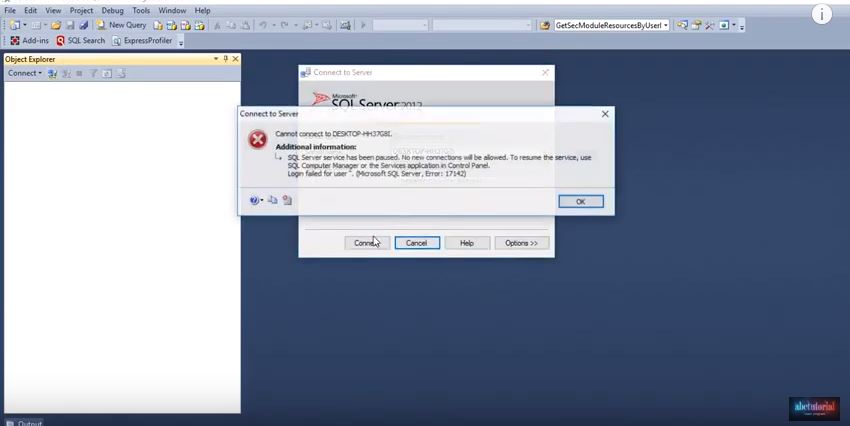The width and height of the screenshot is (850, 426).
Task: Expand the Add-ins toolbar overflow options
Action: (181, 42)
